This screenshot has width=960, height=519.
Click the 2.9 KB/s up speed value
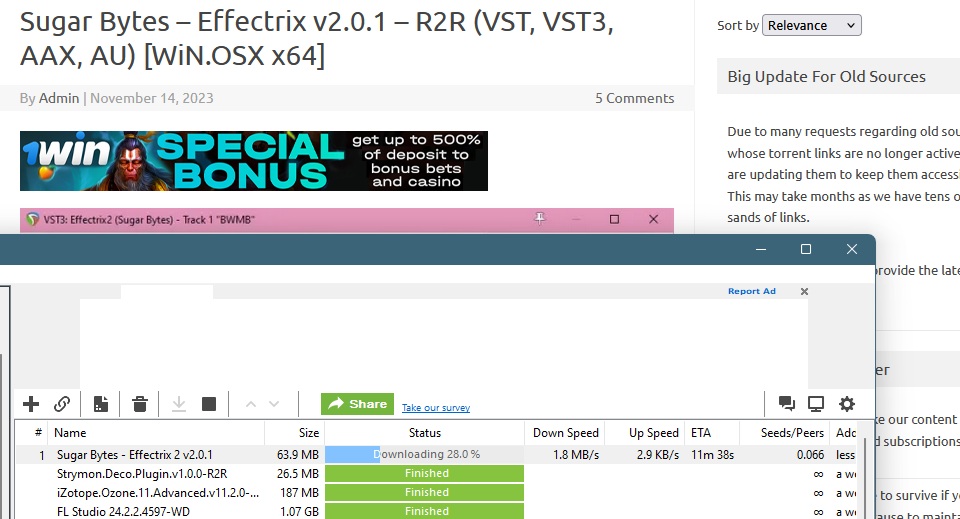658,455
